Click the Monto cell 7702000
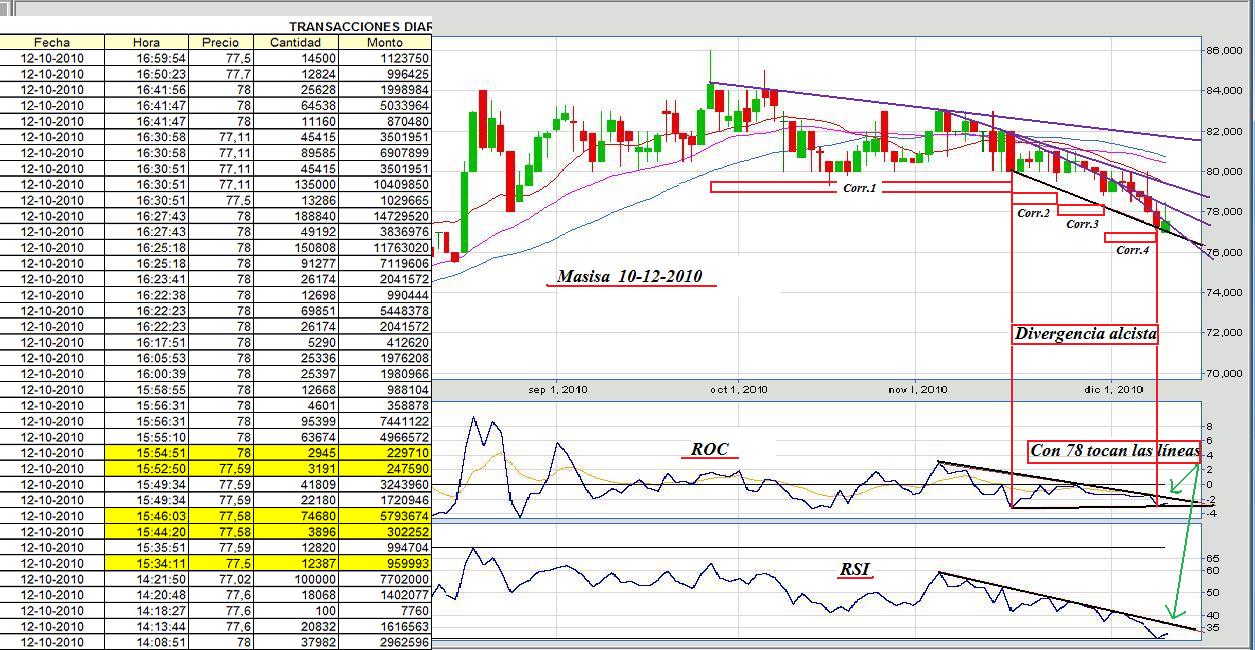The height and width of the screenshot is (650, 1255). coord(385,579)
